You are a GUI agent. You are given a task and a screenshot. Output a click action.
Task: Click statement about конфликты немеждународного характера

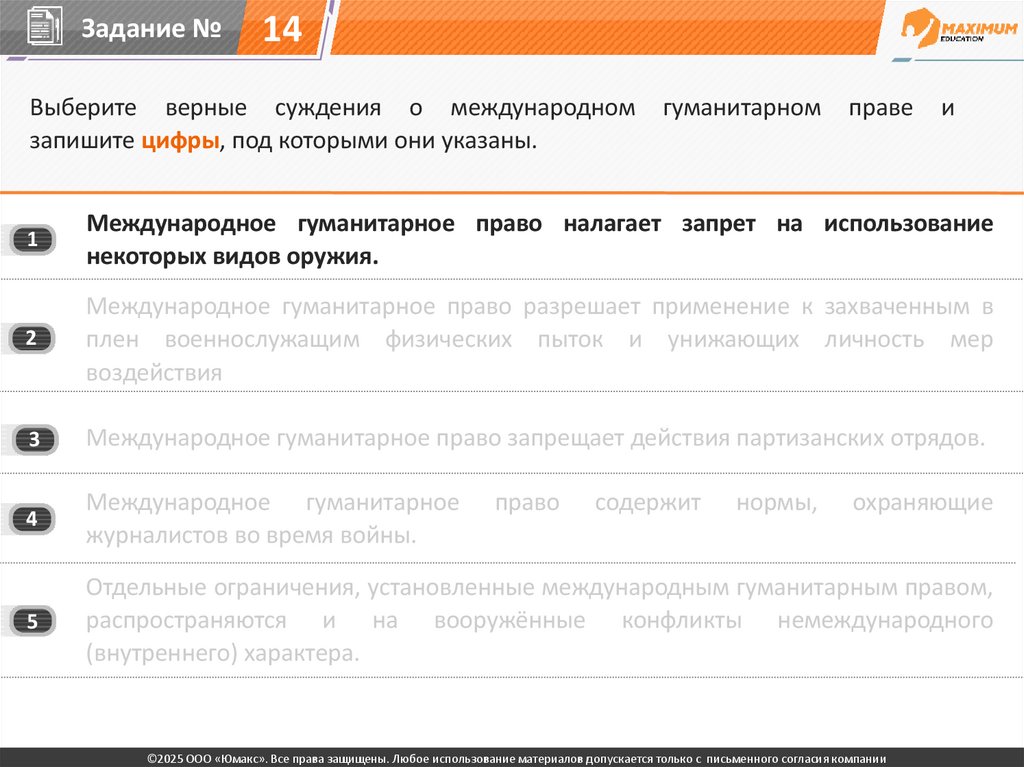point(539,620)
